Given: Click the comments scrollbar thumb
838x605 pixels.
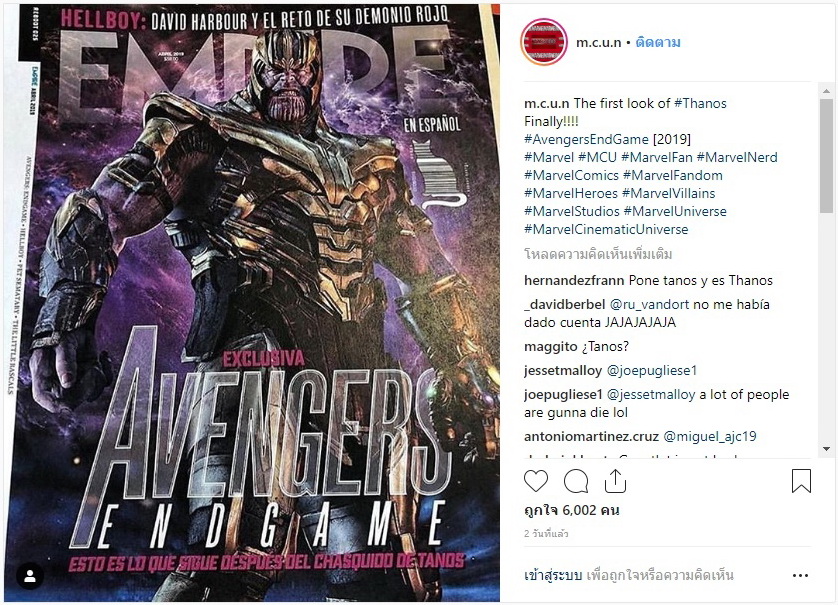Looking at the screenshot, I should coord(826,156).
